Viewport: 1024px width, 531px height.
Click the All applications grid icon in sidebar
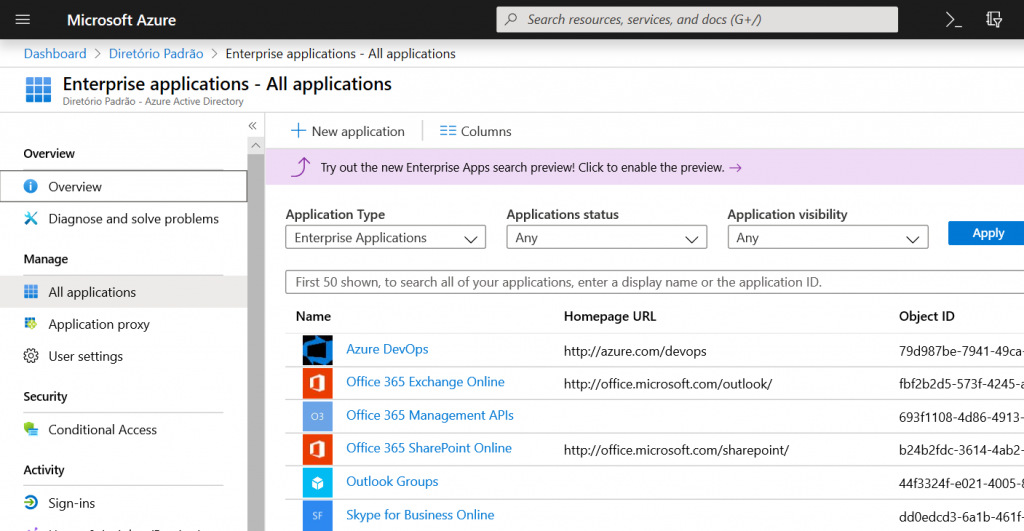[31, 291]
